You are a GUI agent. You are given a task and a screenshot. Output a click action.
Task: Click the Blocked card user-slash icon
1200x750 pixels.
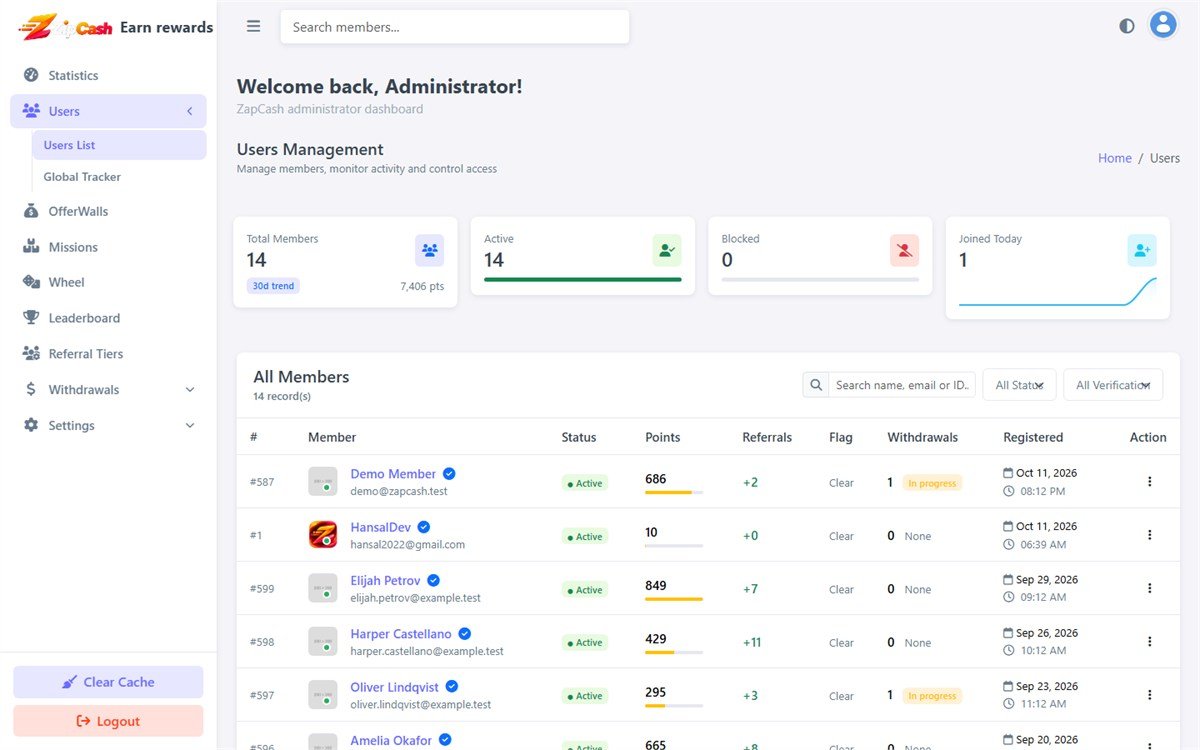coord(904,251)
